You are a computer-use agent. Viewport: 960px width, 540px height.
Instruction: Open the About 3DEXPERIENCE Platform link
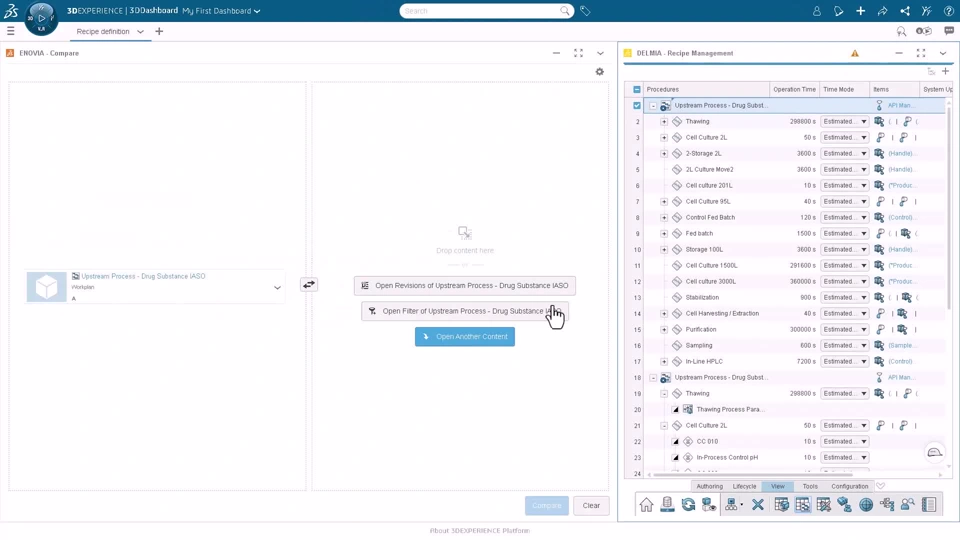click(x=479, y=531)
